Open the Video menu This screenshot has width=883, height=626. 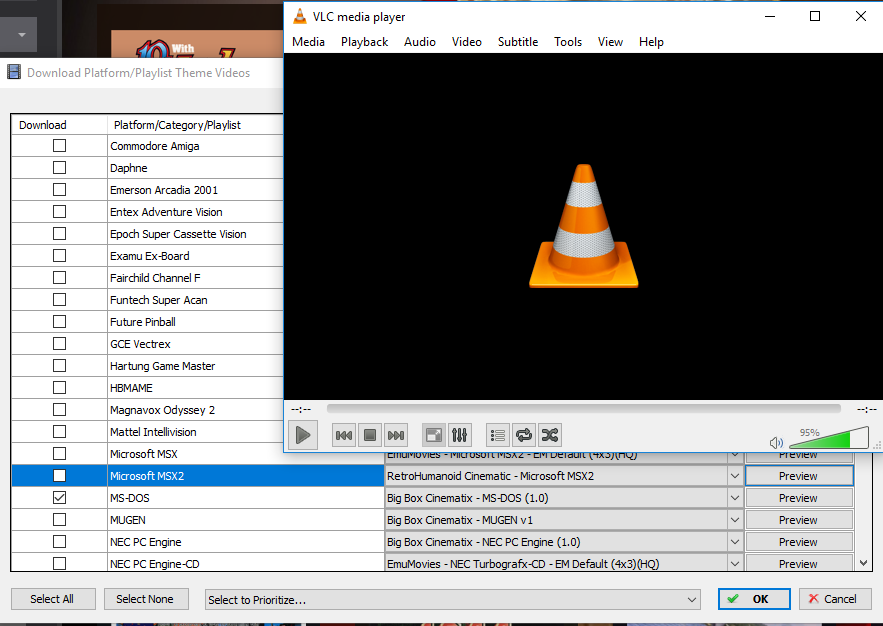point(466,42)
